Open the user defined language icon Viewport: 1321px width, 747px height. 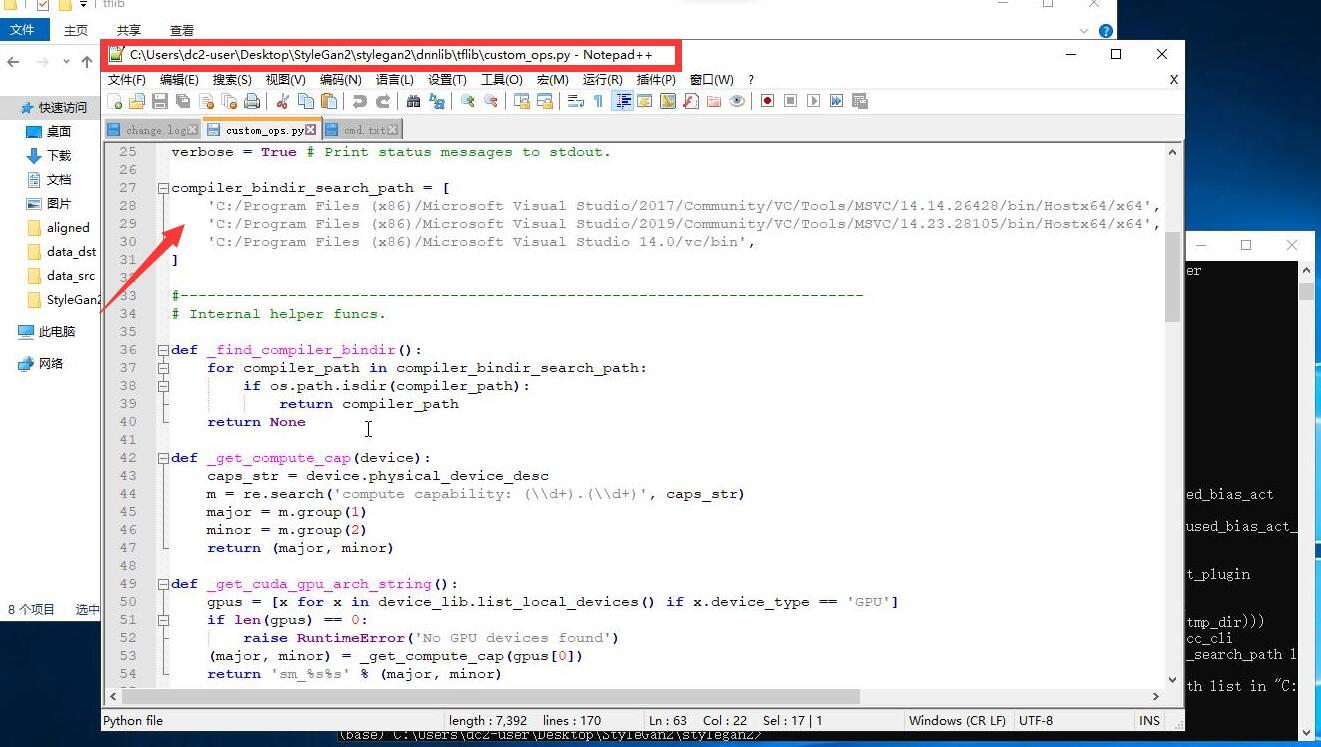click(x=645, y=101)
